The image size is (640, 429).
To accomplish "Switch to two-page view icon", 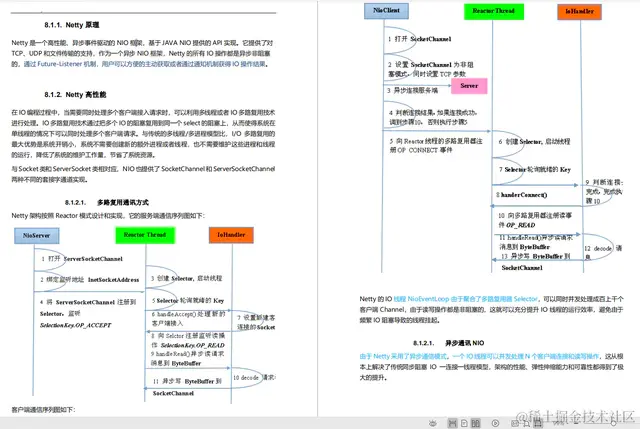I will (476, 423).
